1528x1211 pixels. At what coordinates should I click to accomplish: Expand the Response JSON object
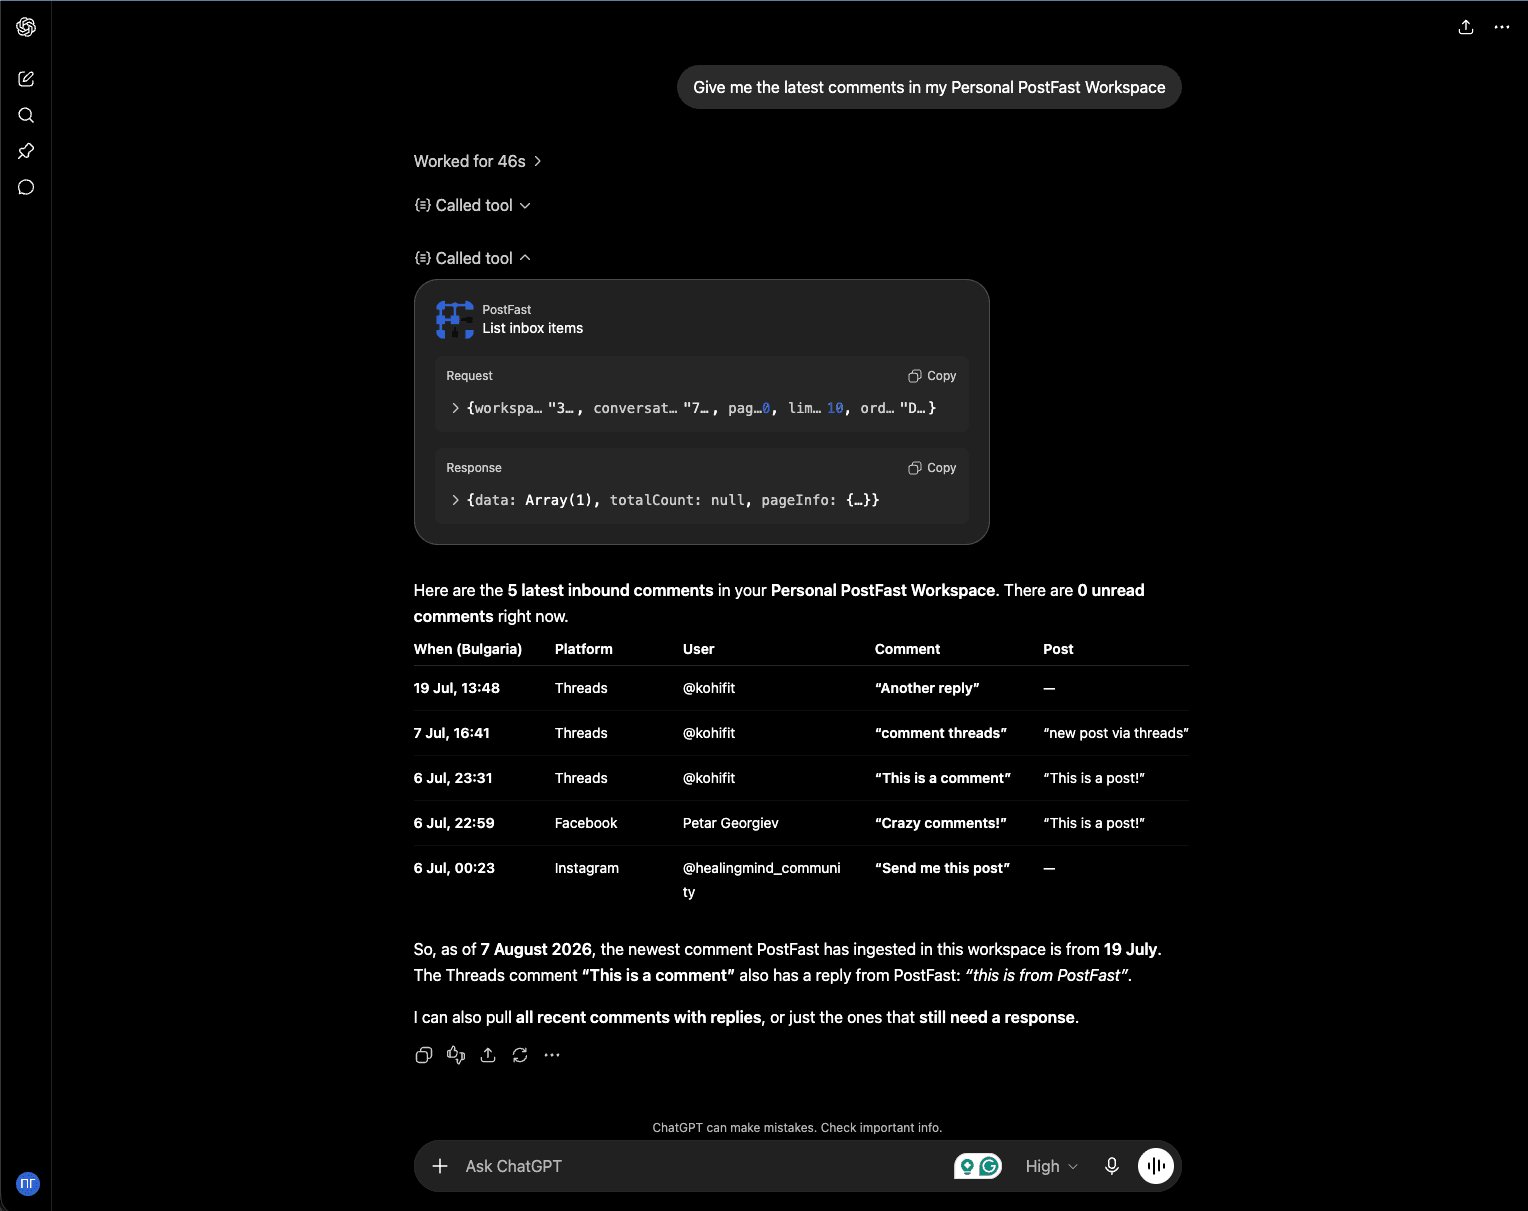456,500
